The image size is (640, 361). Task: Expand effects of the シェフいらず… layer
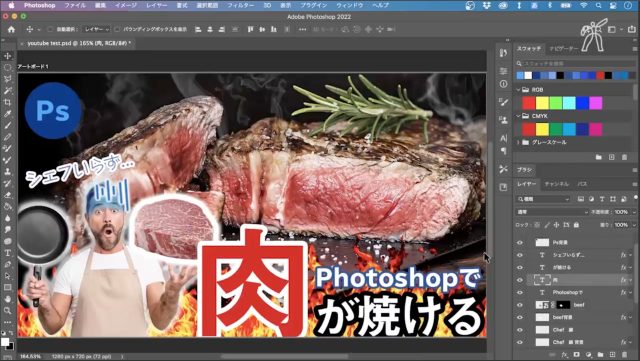pos(631,255)
